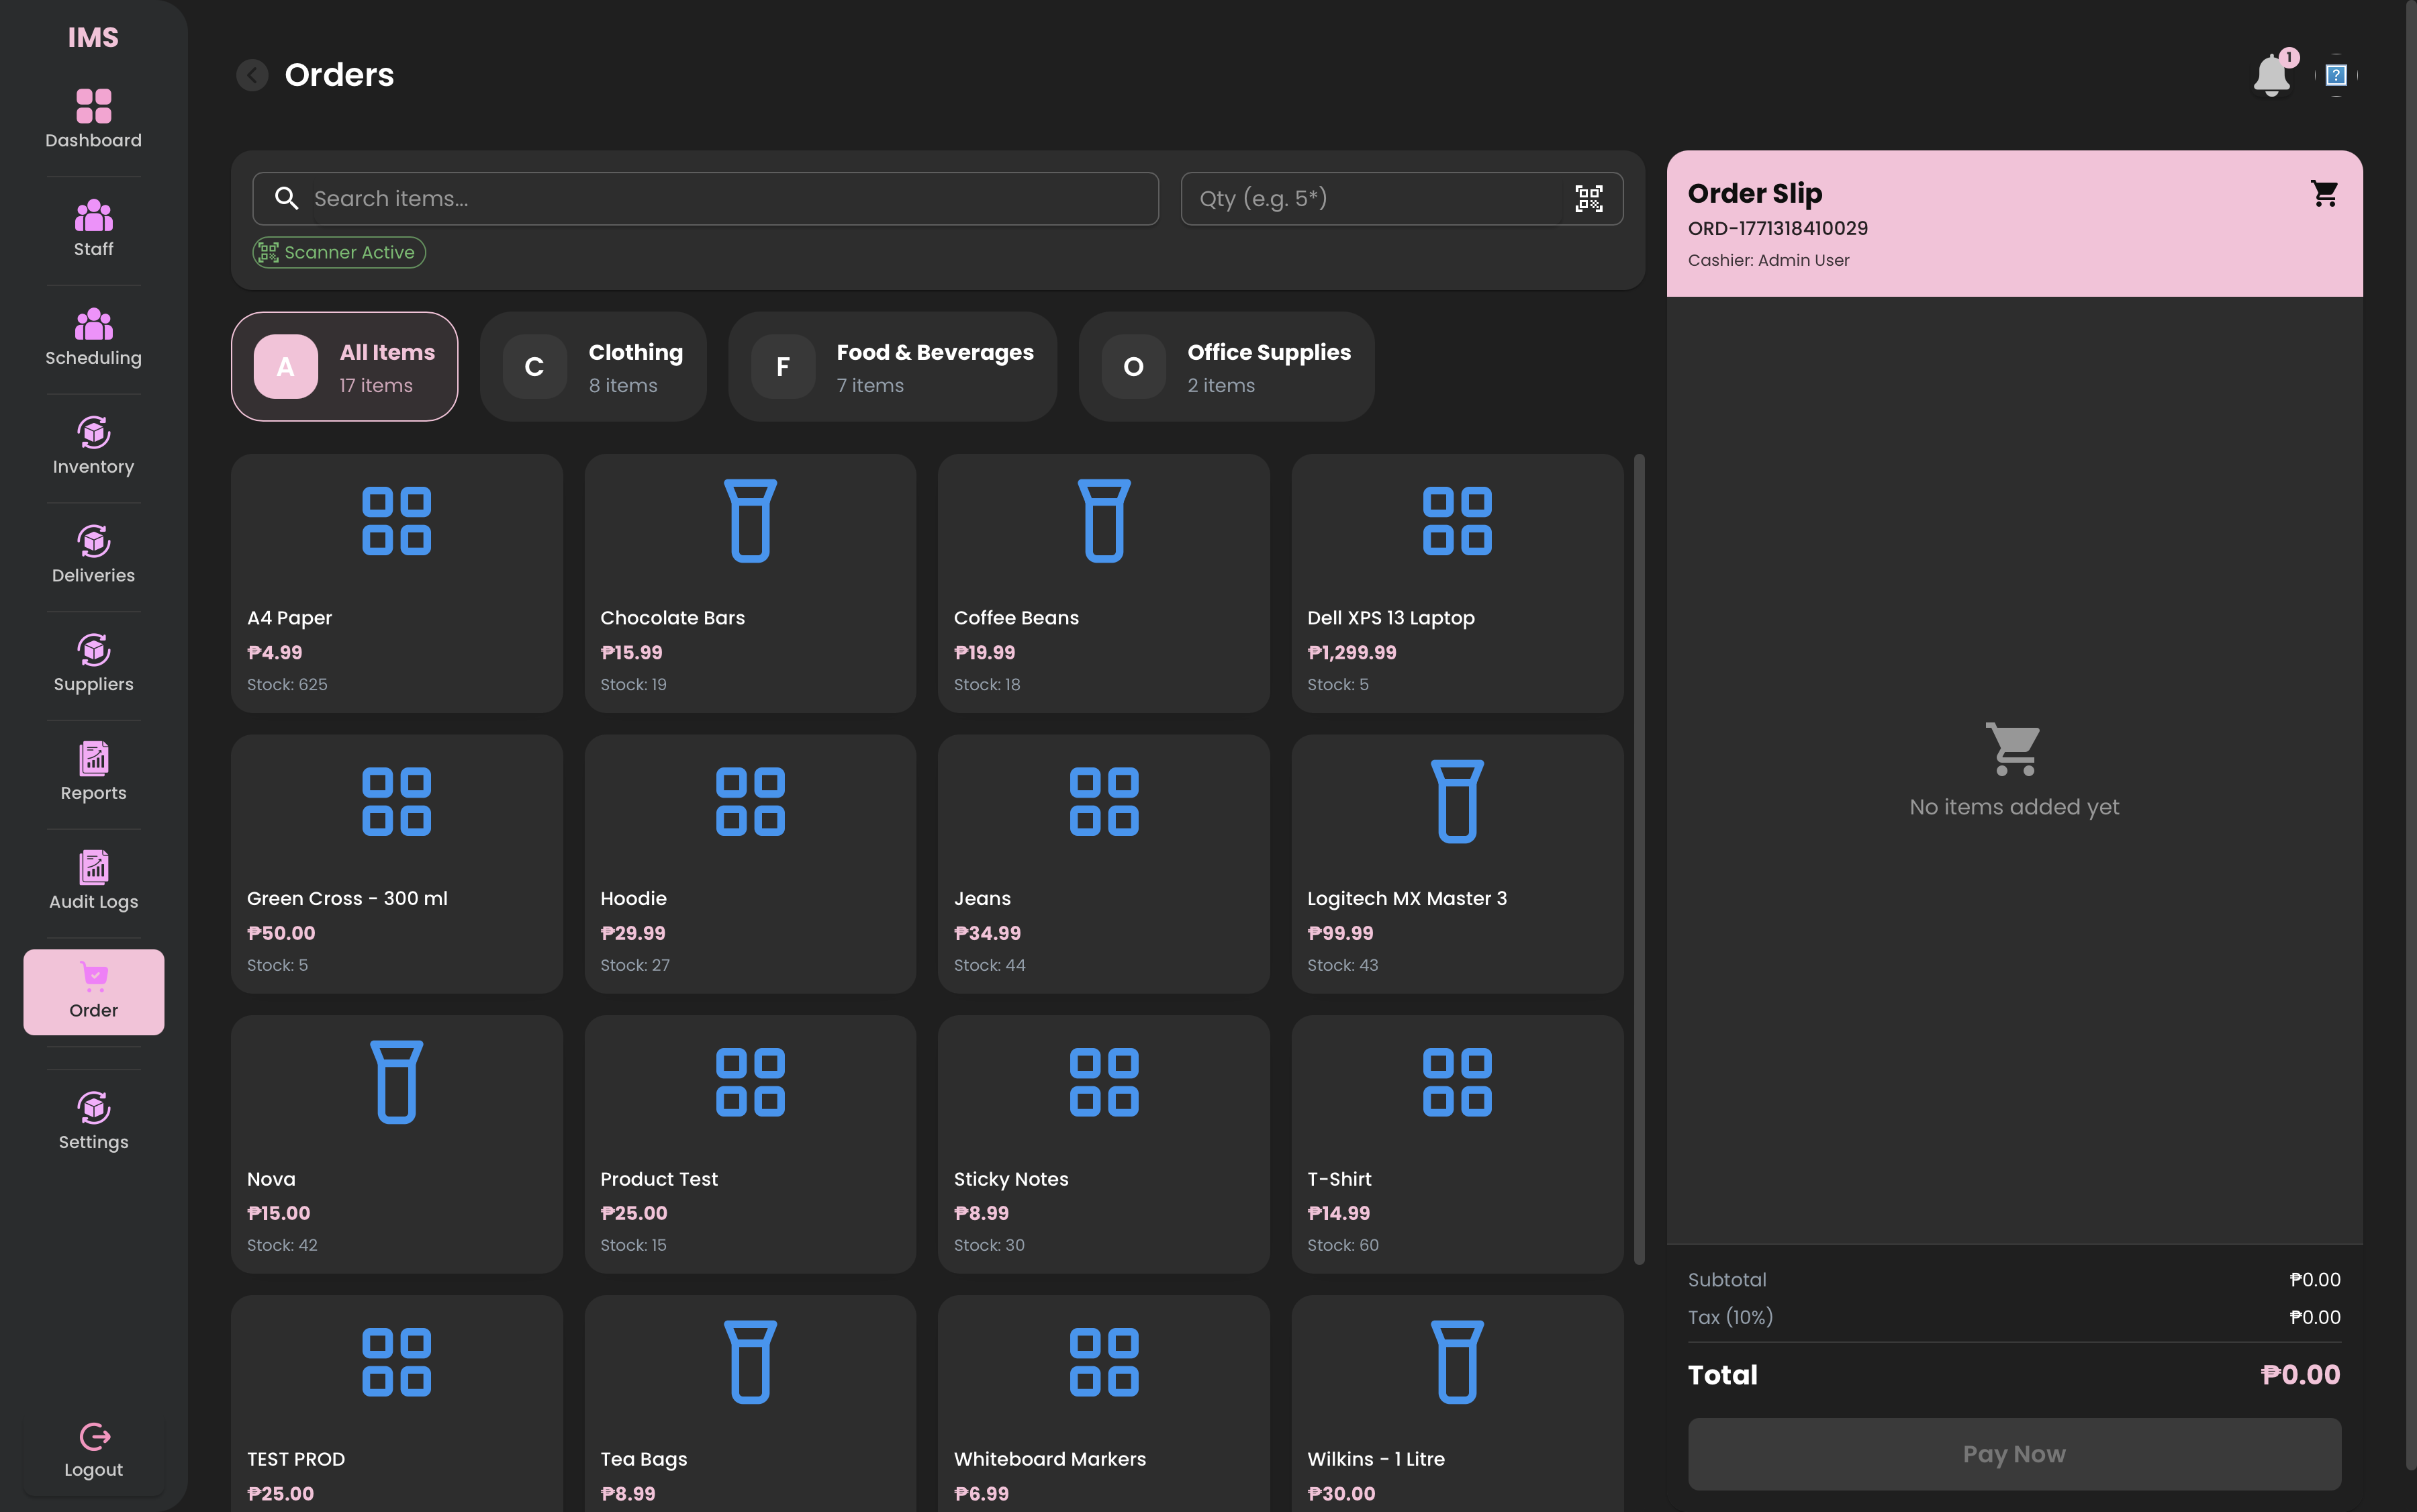The image size is (2417, 1512).
Task: Click the order number ORD-1771318410029
Action: [1777, 229]
